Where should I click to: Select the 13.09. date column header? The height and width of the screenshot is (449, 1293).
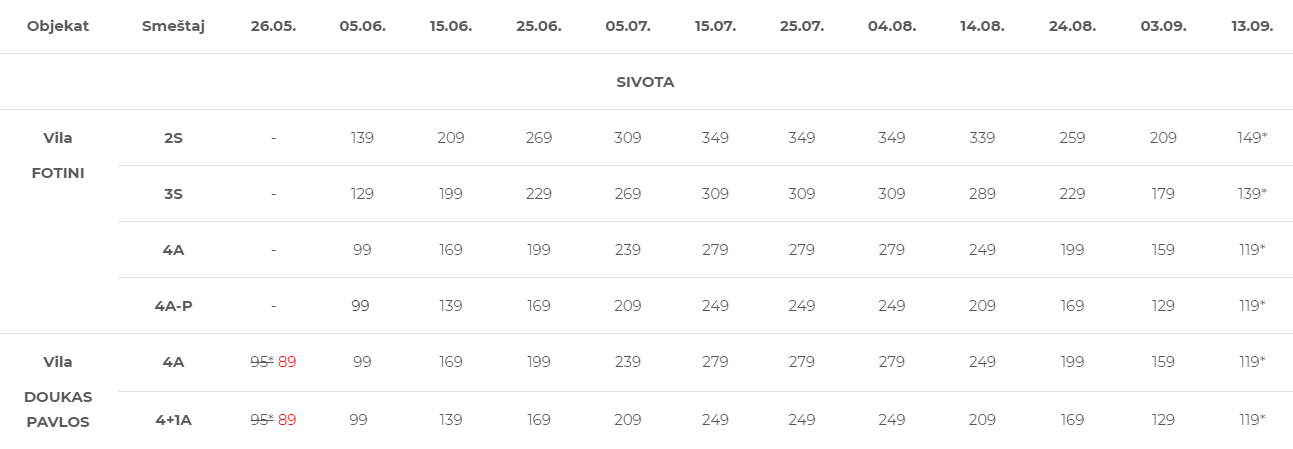(1252, 26)
